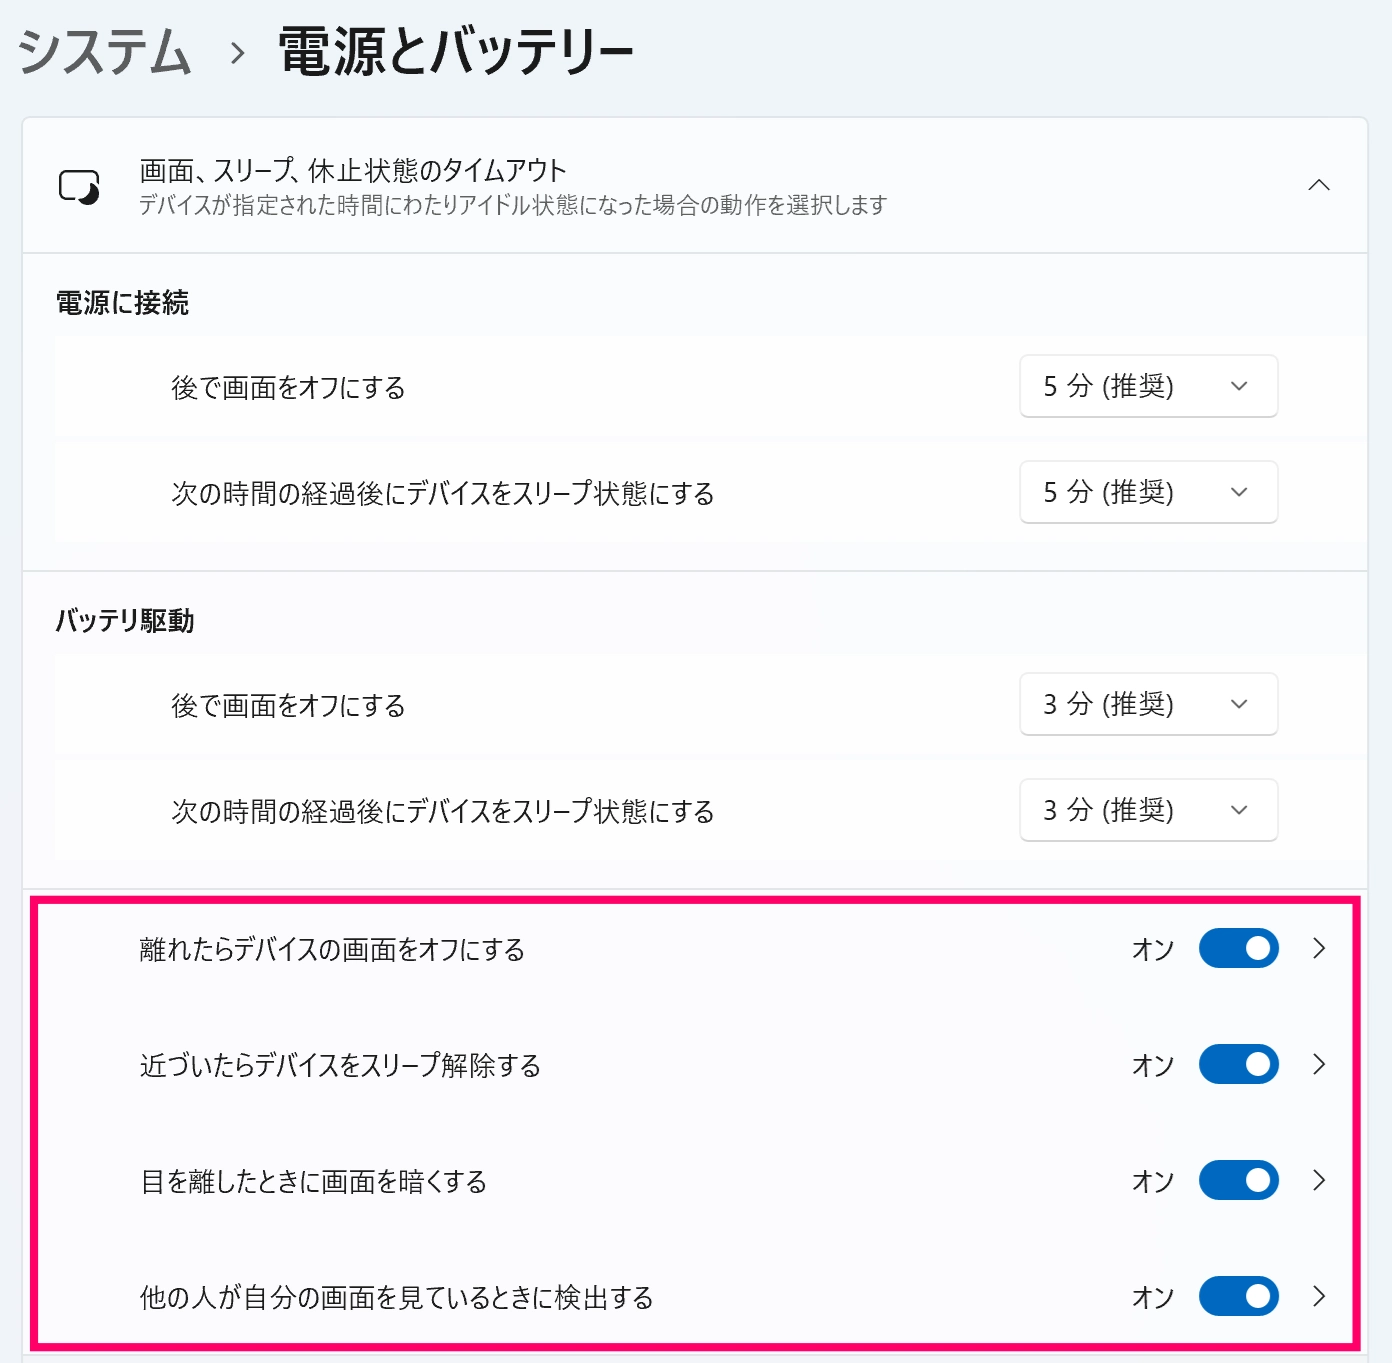
Task: Open details chevron for 離れたらデバイスの画面をオフにする
Action: [1319, 948]
